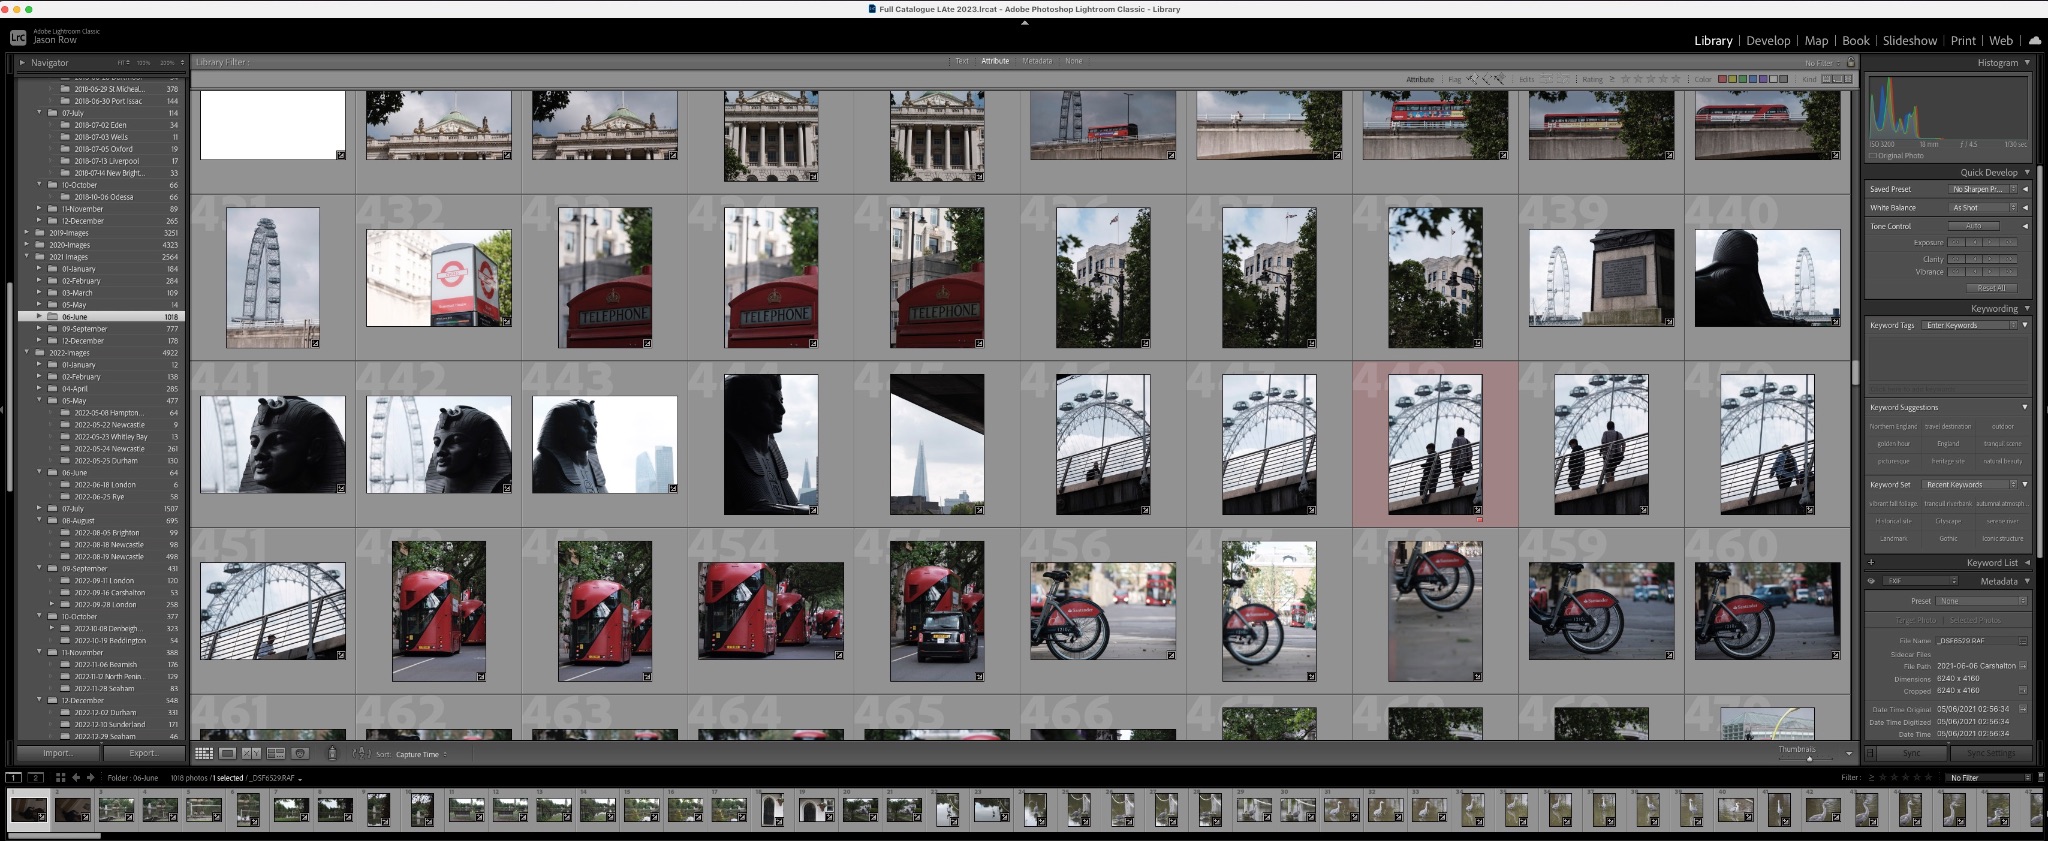
Task: Select the Painter spray can tool
Action: click(x=332, y=753)
